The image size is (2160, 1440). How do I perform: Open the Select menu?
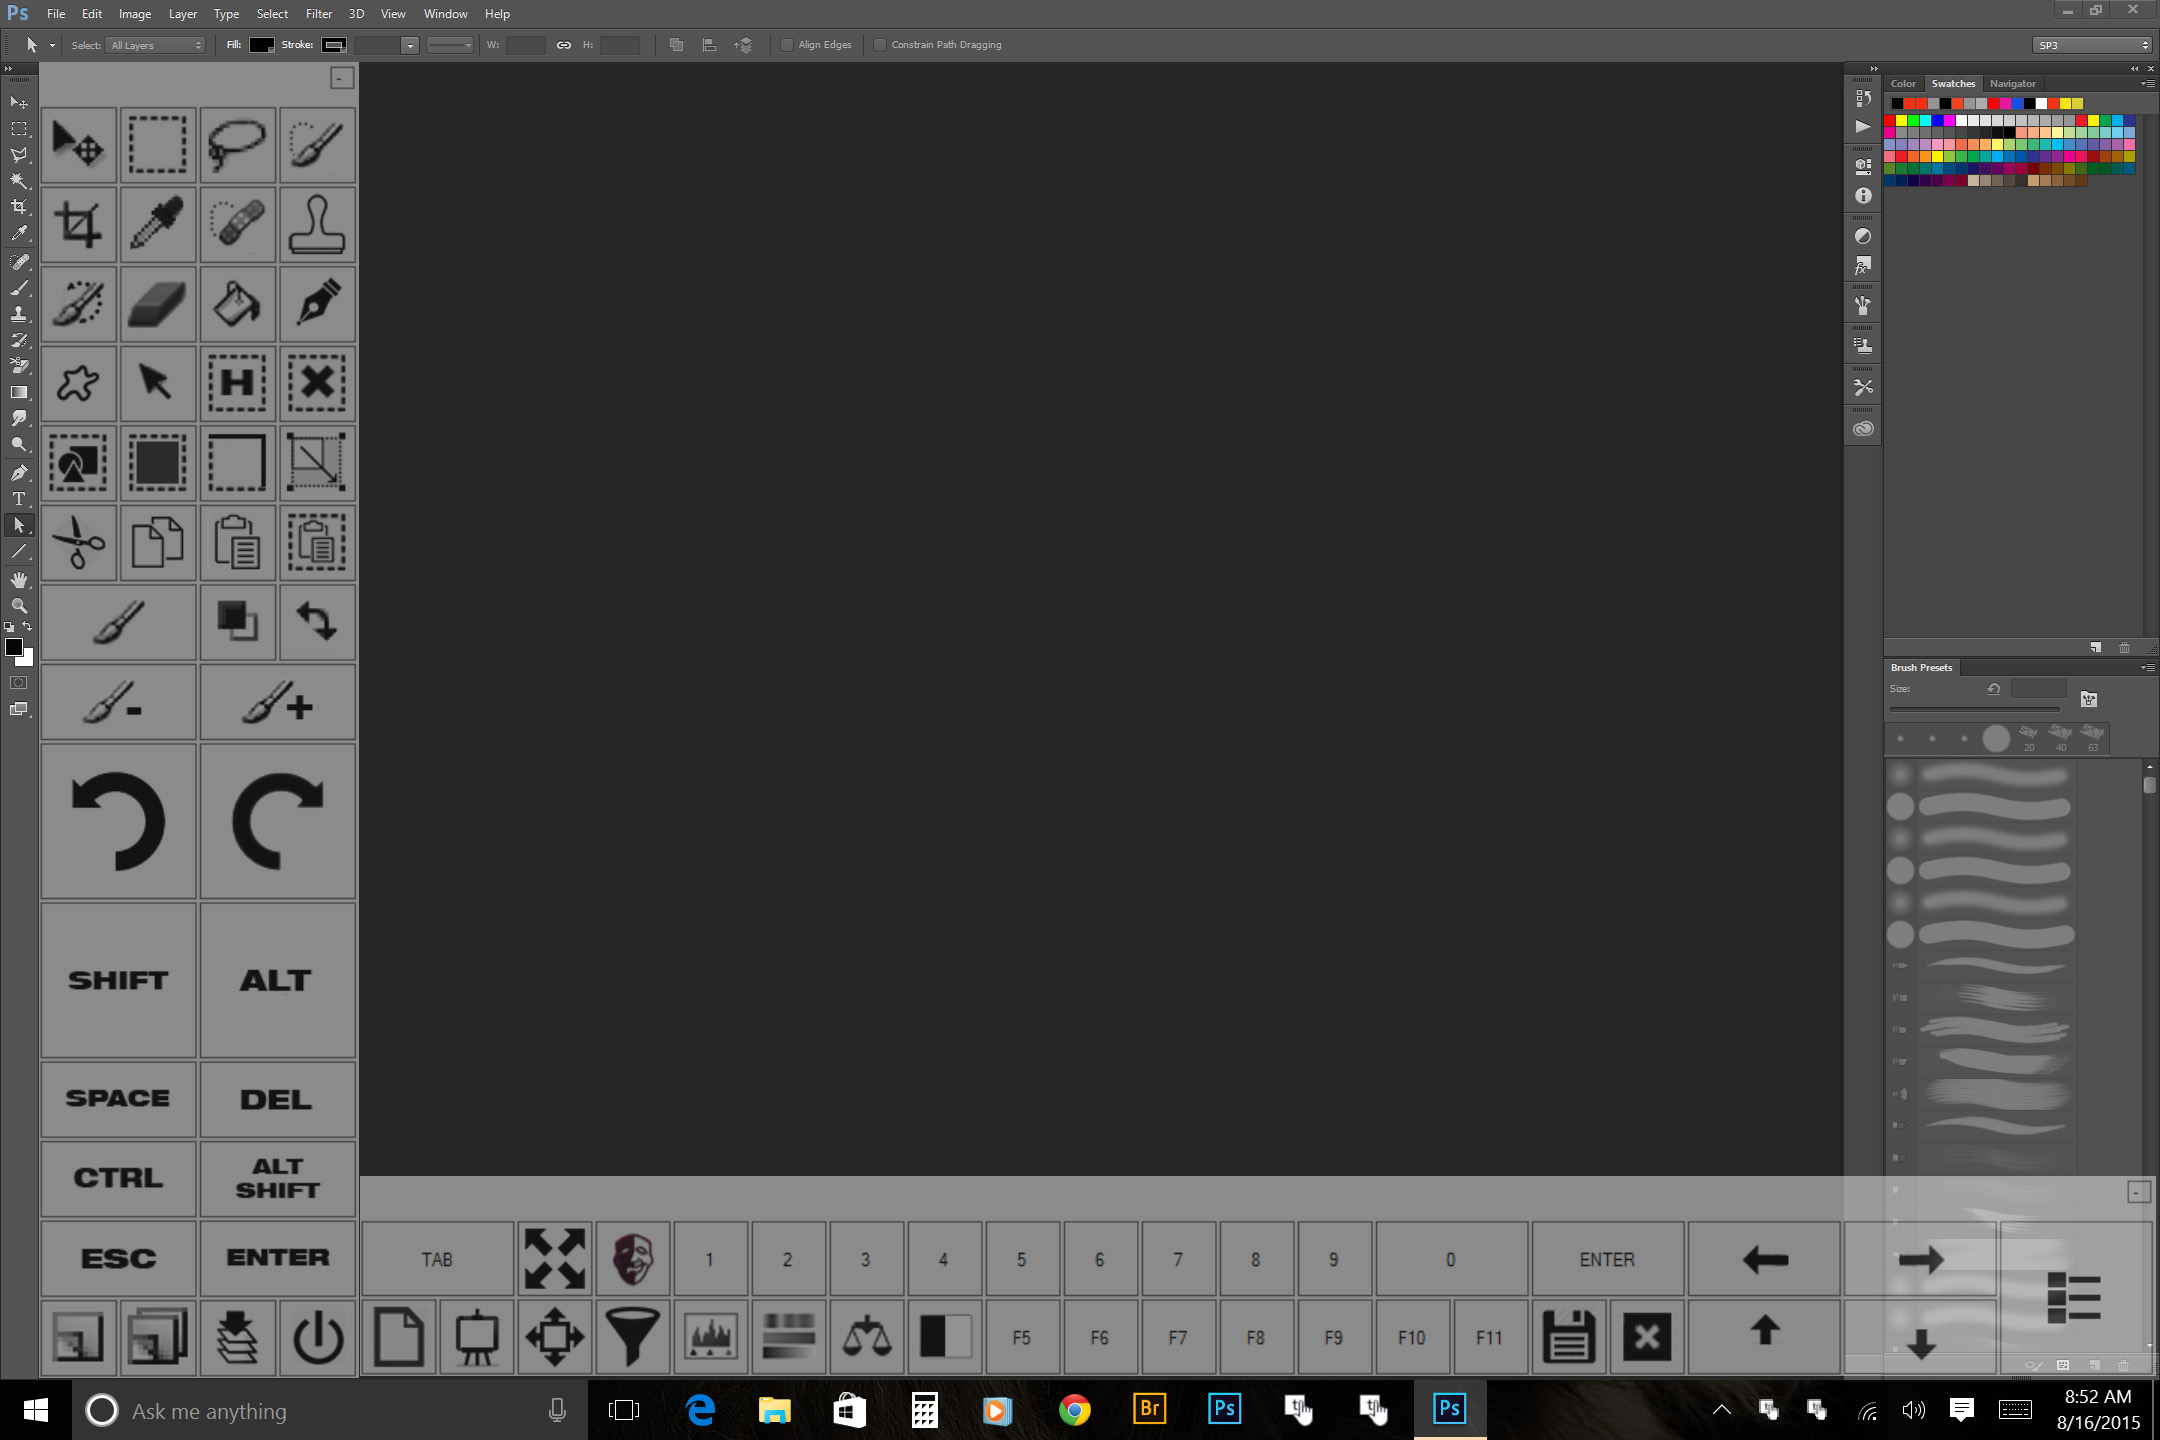pos(270,13)
